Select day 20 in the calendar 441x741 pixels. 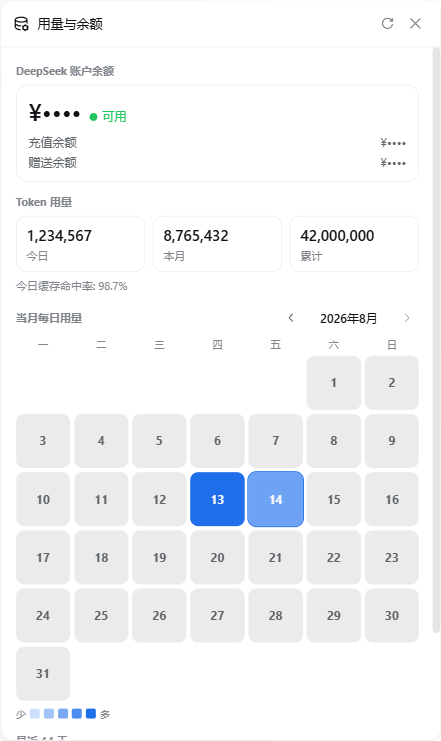coord(217,557)
